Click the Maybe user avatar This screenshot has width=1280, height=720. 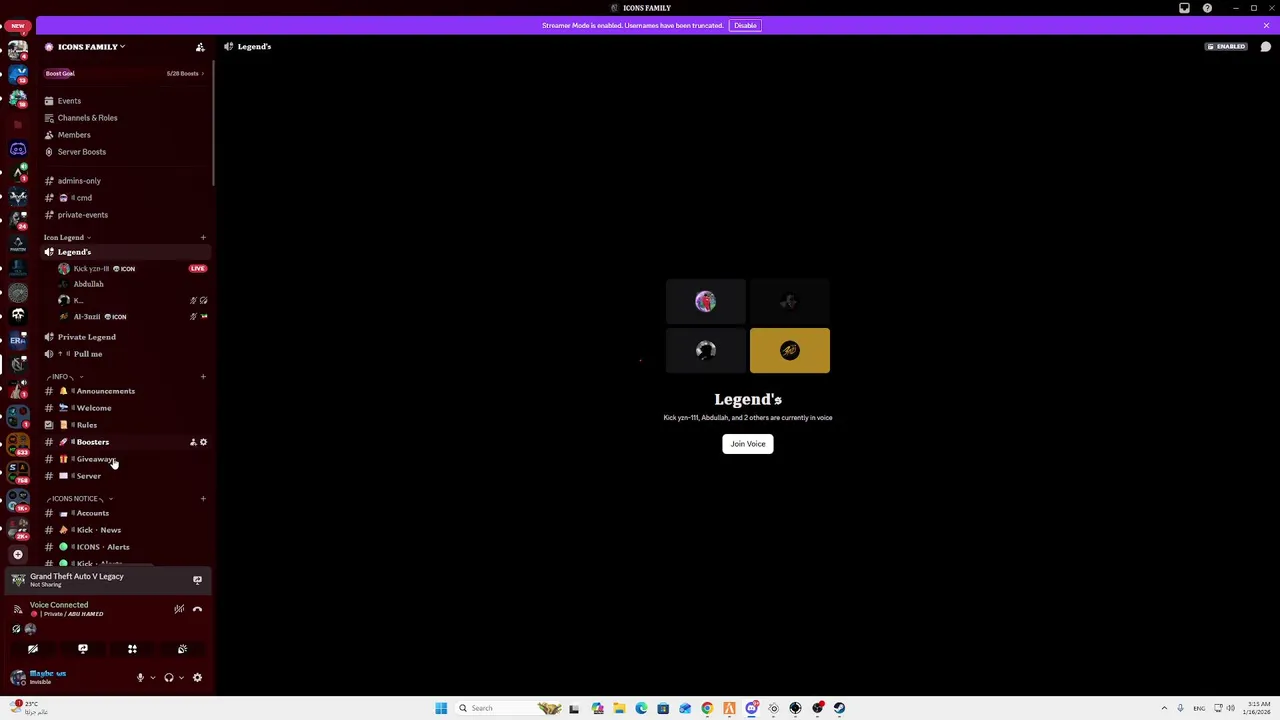click(x=18, y=678)
